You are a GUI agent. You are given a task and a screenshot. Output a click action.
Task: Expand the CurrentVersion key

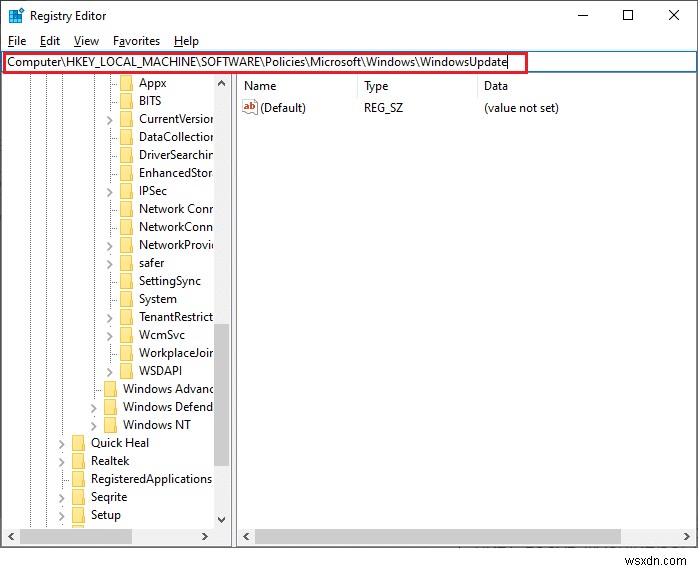110,120
